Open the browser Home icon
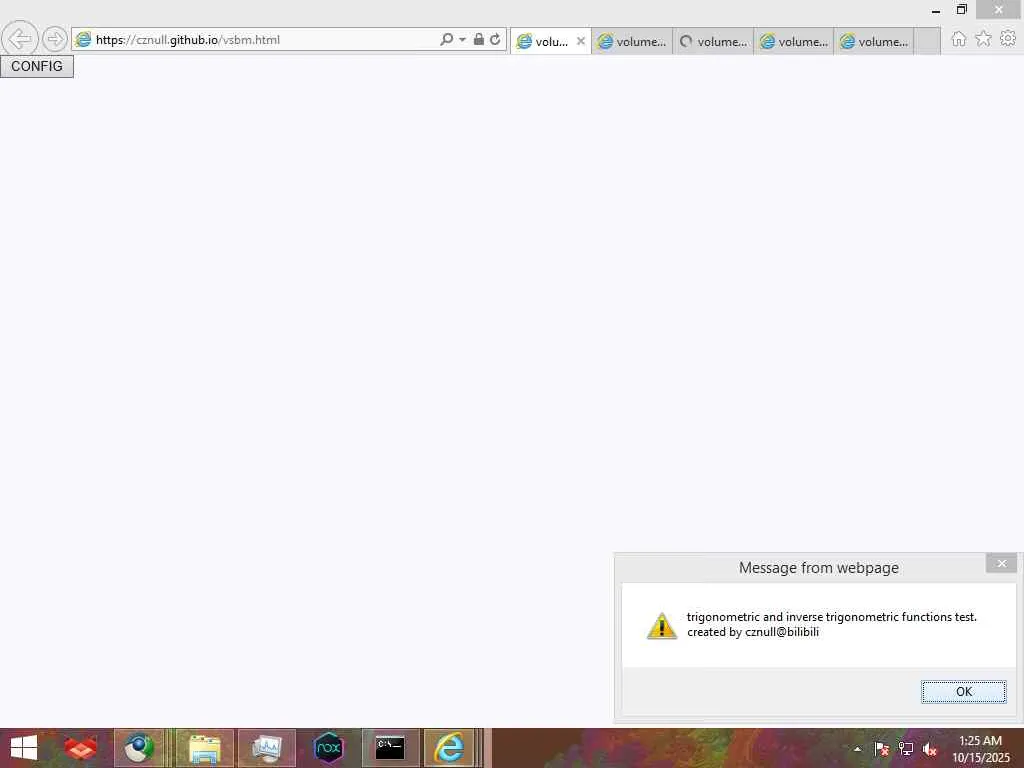1024x768 pixels. click(958, 39)
